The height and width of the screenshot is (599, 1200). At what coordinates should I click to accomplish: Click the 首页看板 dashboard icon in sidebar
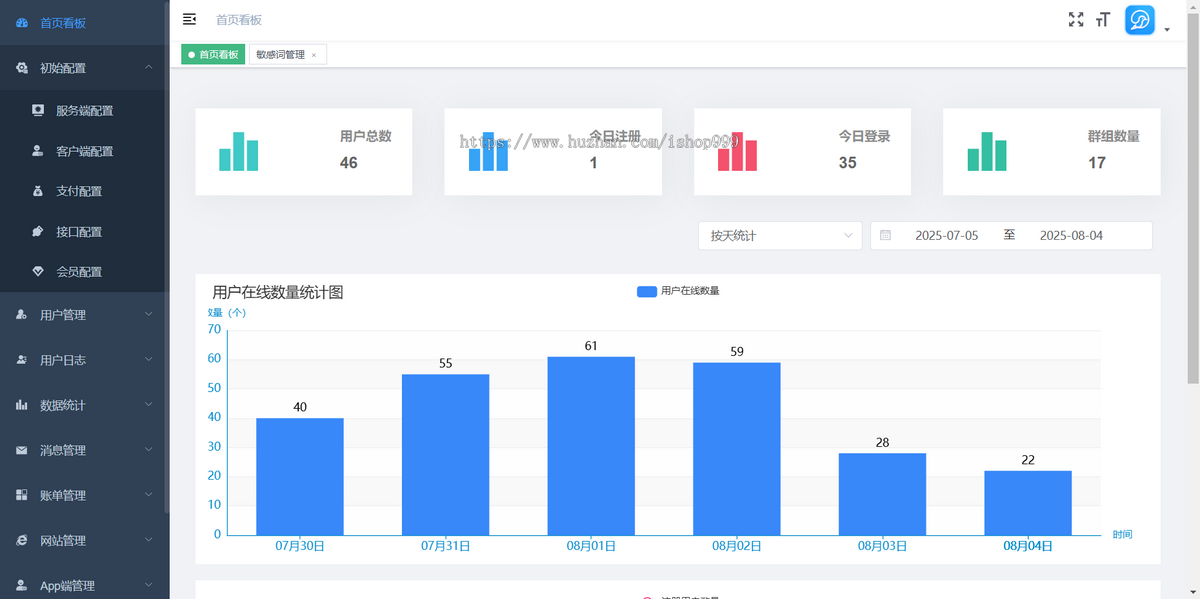[22, 23]
